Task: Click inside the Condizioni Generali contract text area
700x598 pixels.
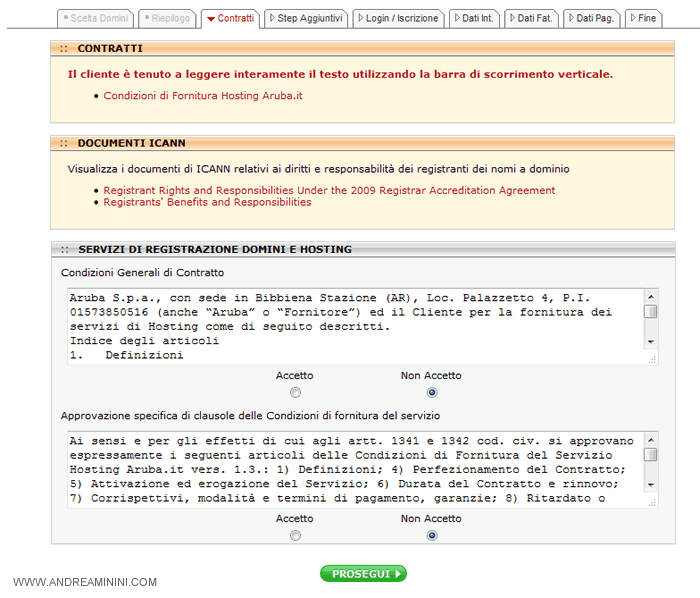Action: 350,326
